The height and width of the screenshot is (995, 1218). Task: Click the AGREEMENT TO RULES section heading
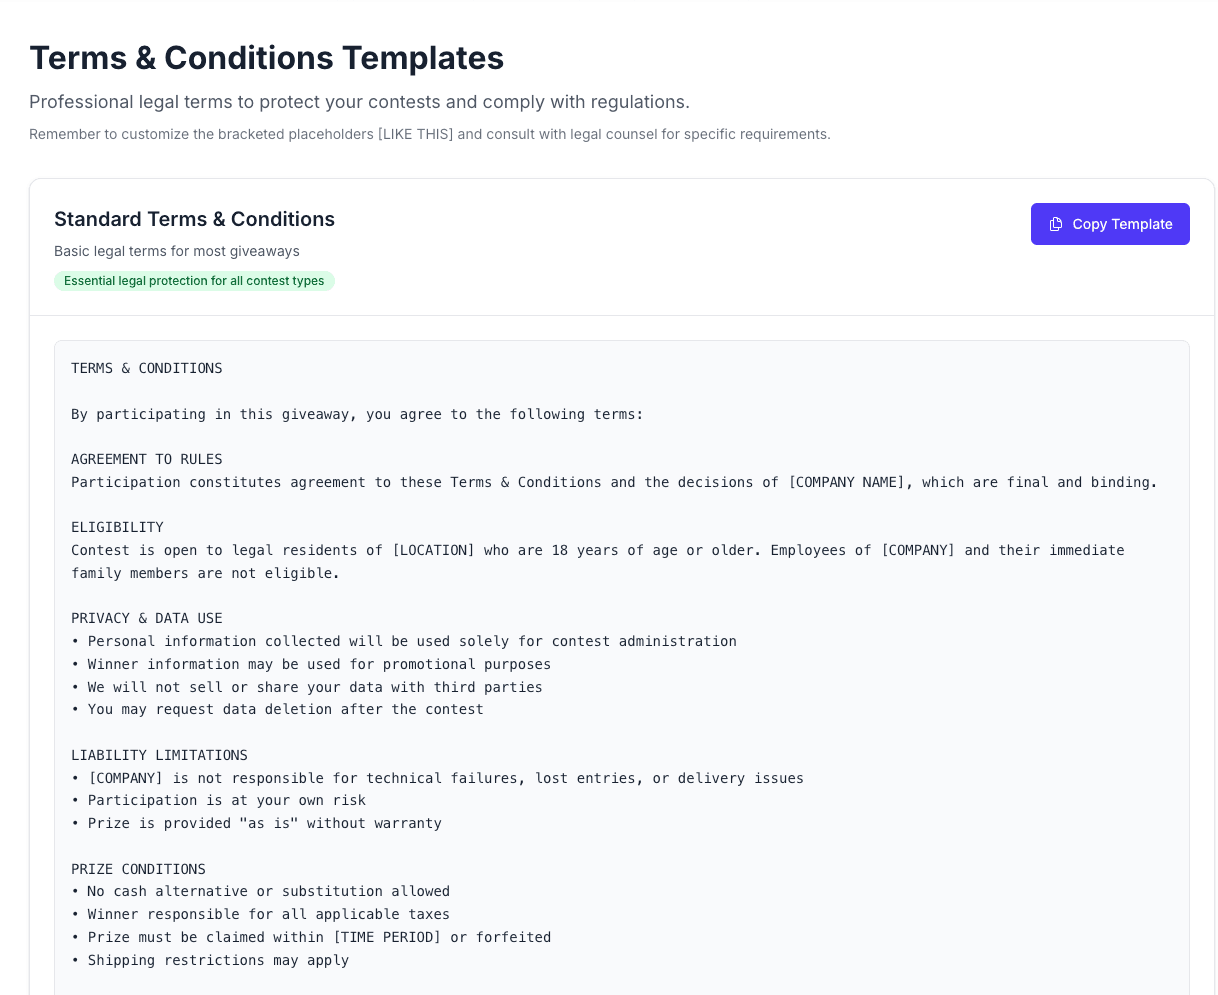[x=147, y=459]
